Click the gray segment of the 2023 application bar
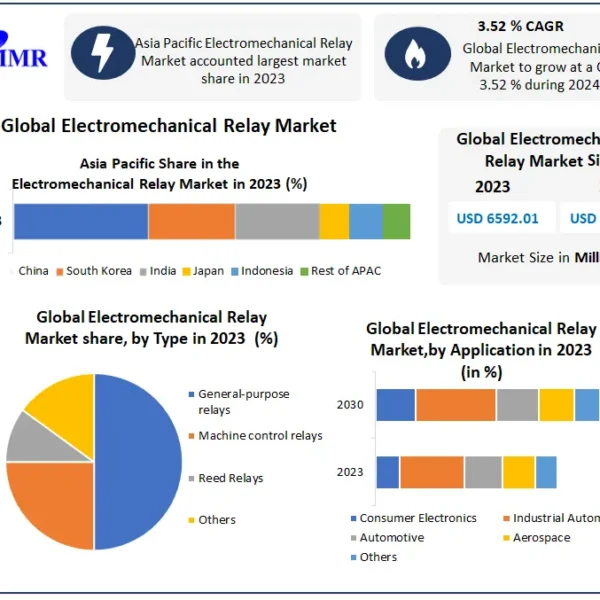The height and width of the screenshot is (600, 600). click(x=483, y=472)
